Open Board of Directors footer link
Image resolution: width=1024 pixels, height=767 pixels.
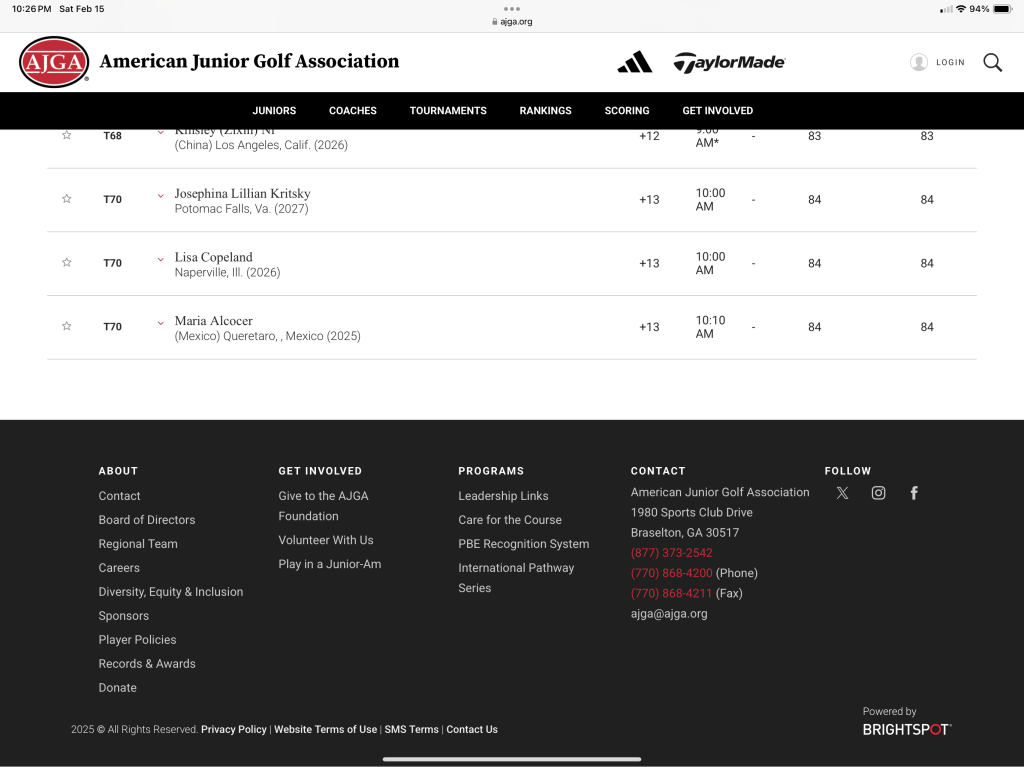[x=147, y=520]
